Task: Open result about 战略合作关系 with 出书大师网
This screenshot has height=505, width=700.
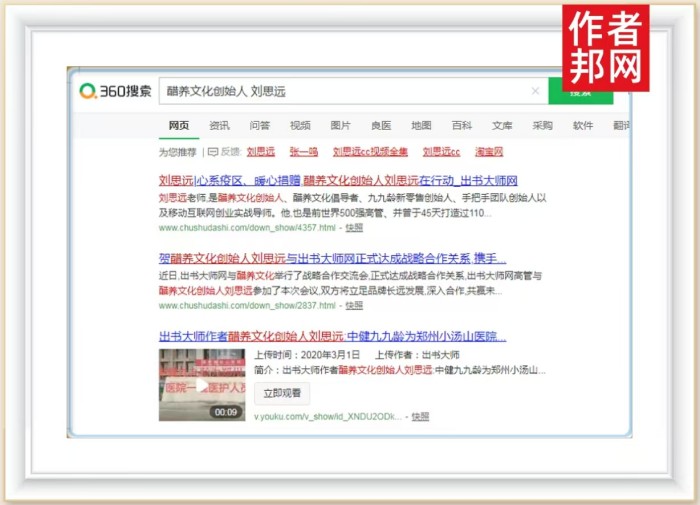Action: click(332, 258)
